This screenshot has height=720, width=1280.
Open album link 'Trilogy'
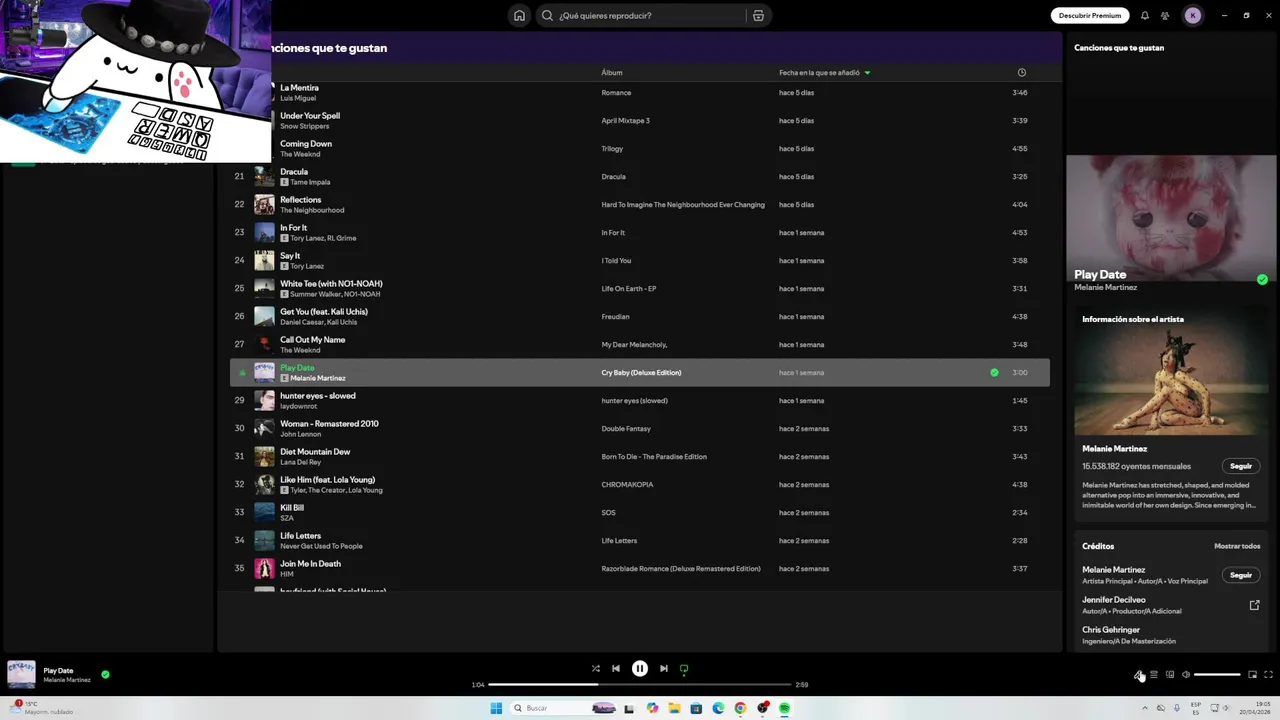(612, 148)
